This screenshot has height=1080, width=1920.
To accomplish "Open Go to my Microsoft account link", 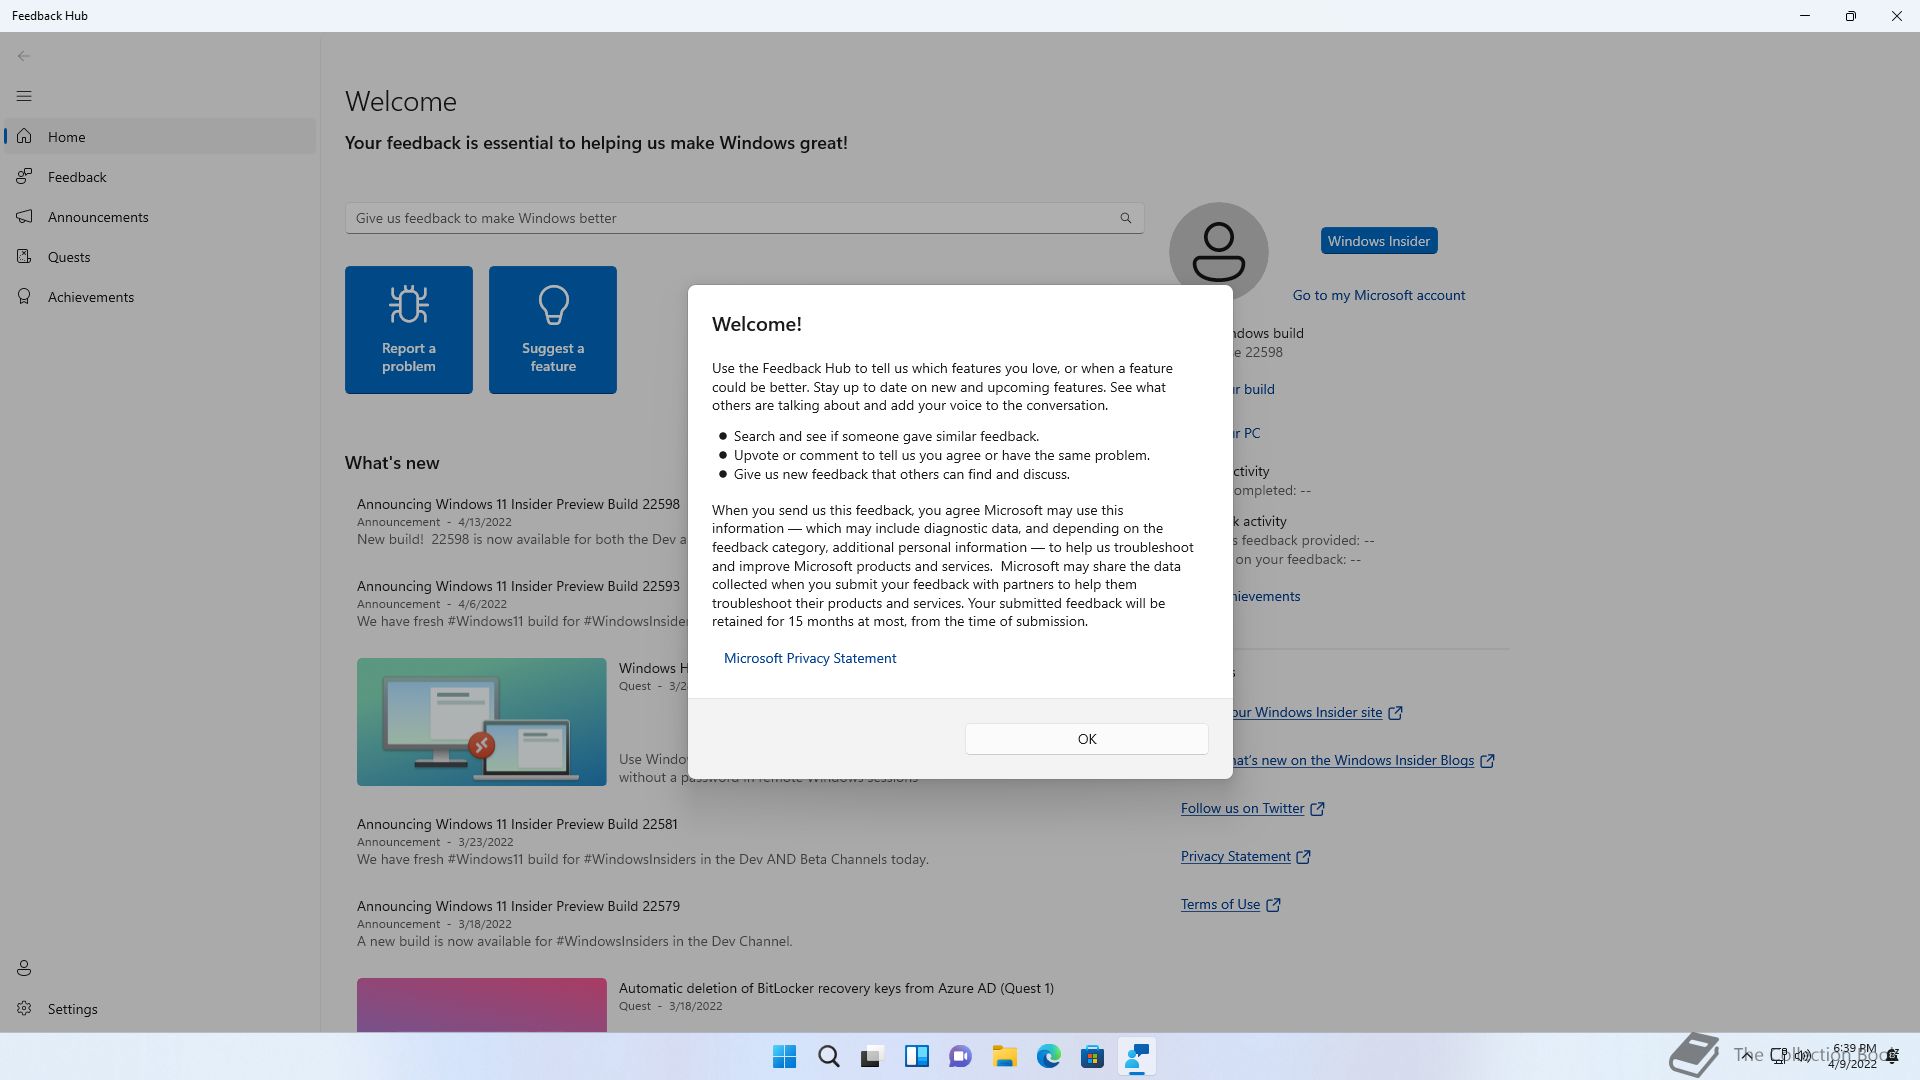I will 1379,295.
